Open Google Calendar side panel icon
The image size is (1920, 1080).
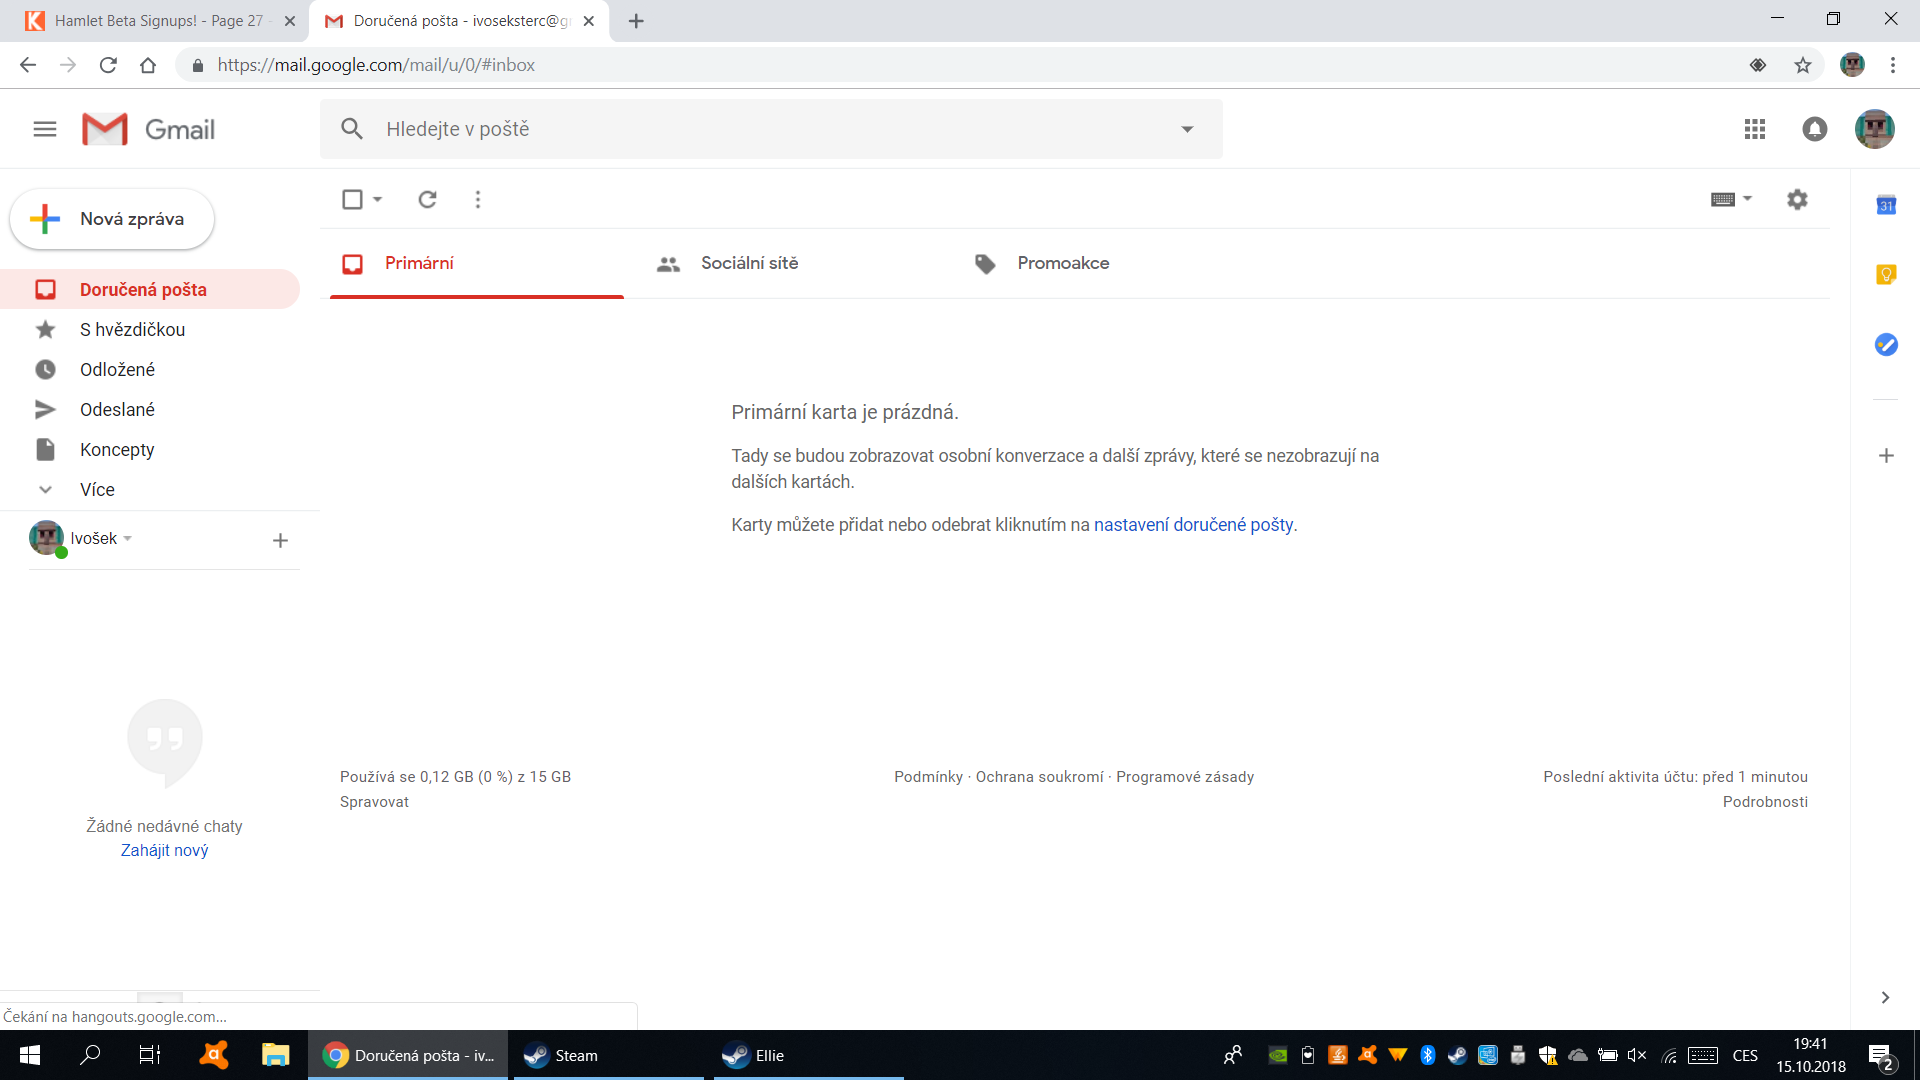click(1886, 206)
